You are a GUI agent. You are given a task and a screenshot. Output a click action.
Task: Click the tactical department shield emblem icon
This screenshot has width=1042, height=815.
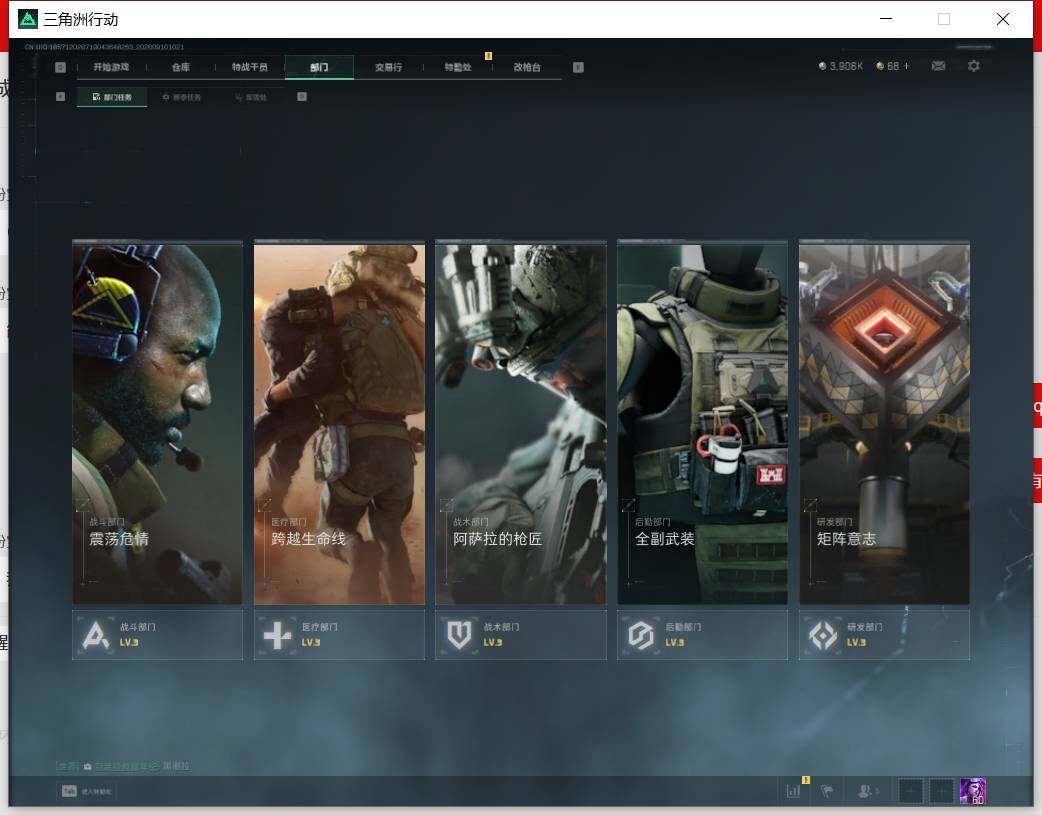459,636
